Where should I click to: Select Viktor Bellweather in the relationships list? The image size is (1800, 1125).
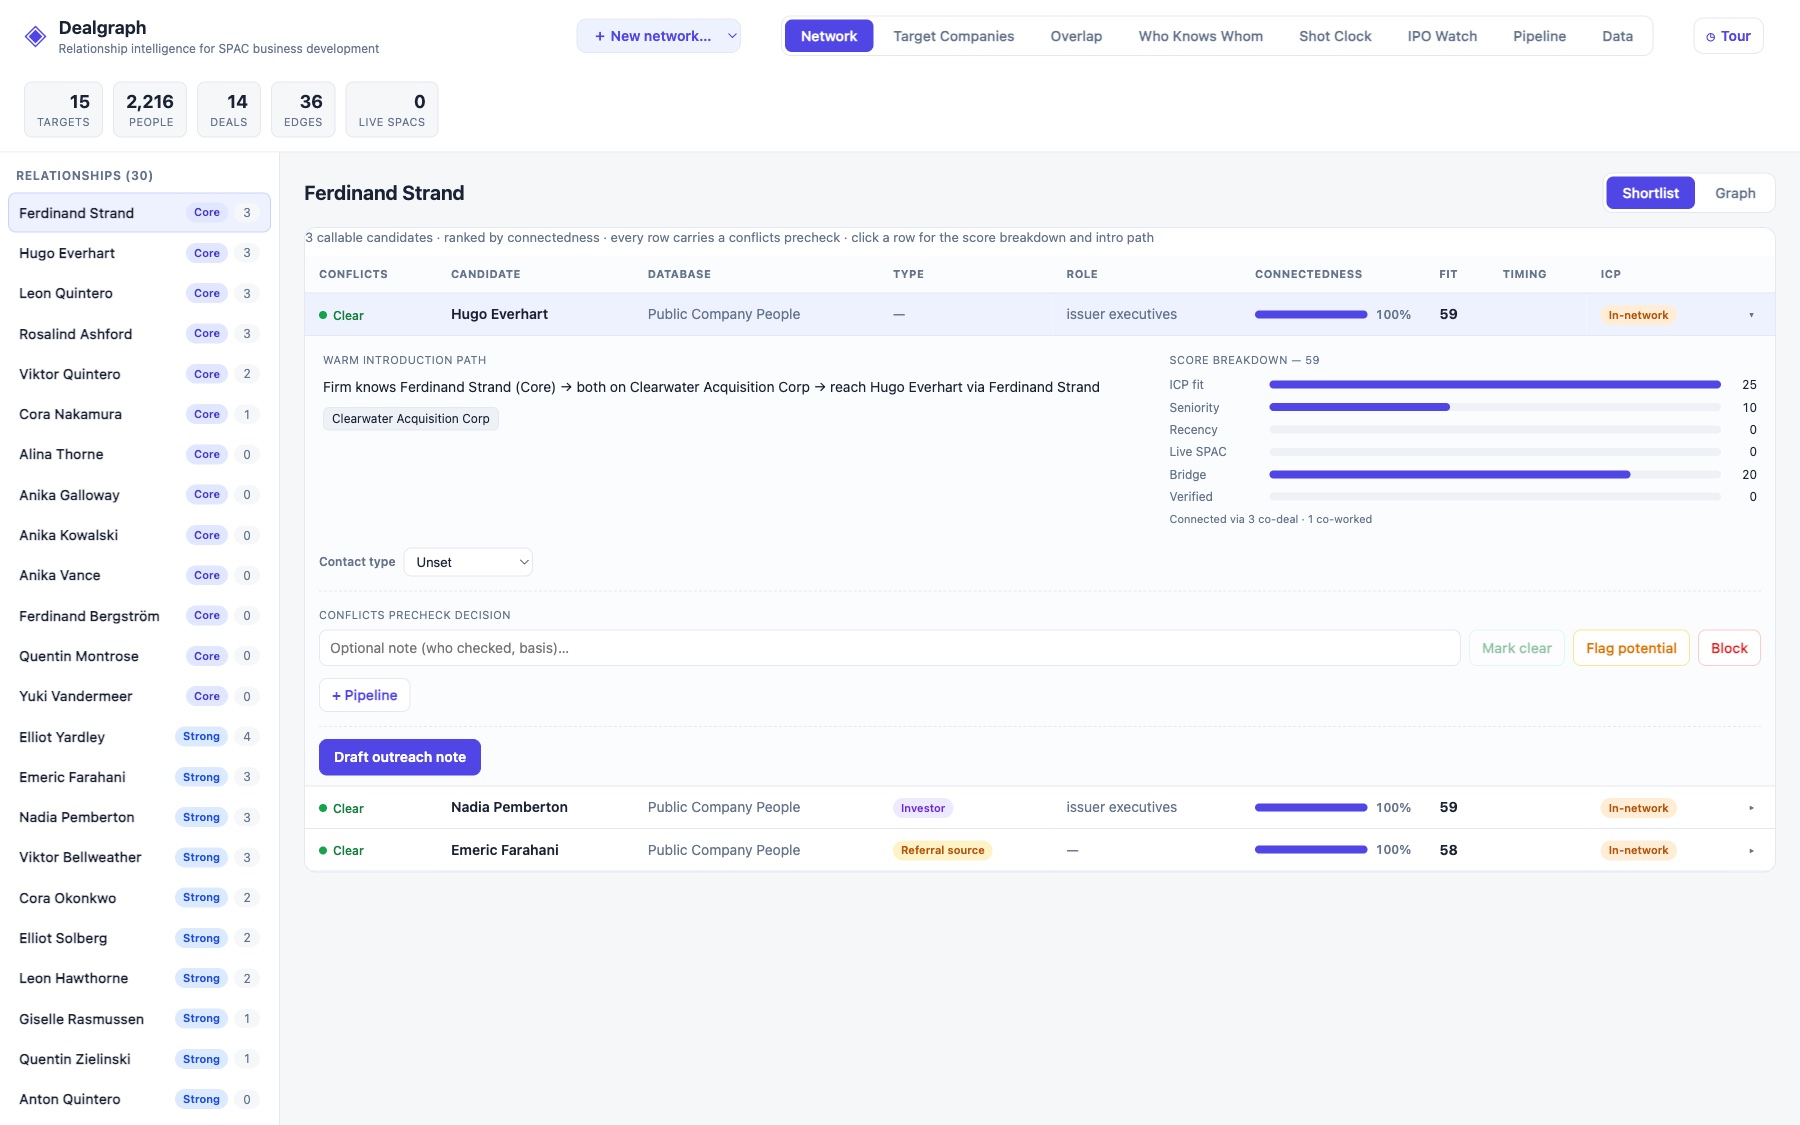[139, 857]
